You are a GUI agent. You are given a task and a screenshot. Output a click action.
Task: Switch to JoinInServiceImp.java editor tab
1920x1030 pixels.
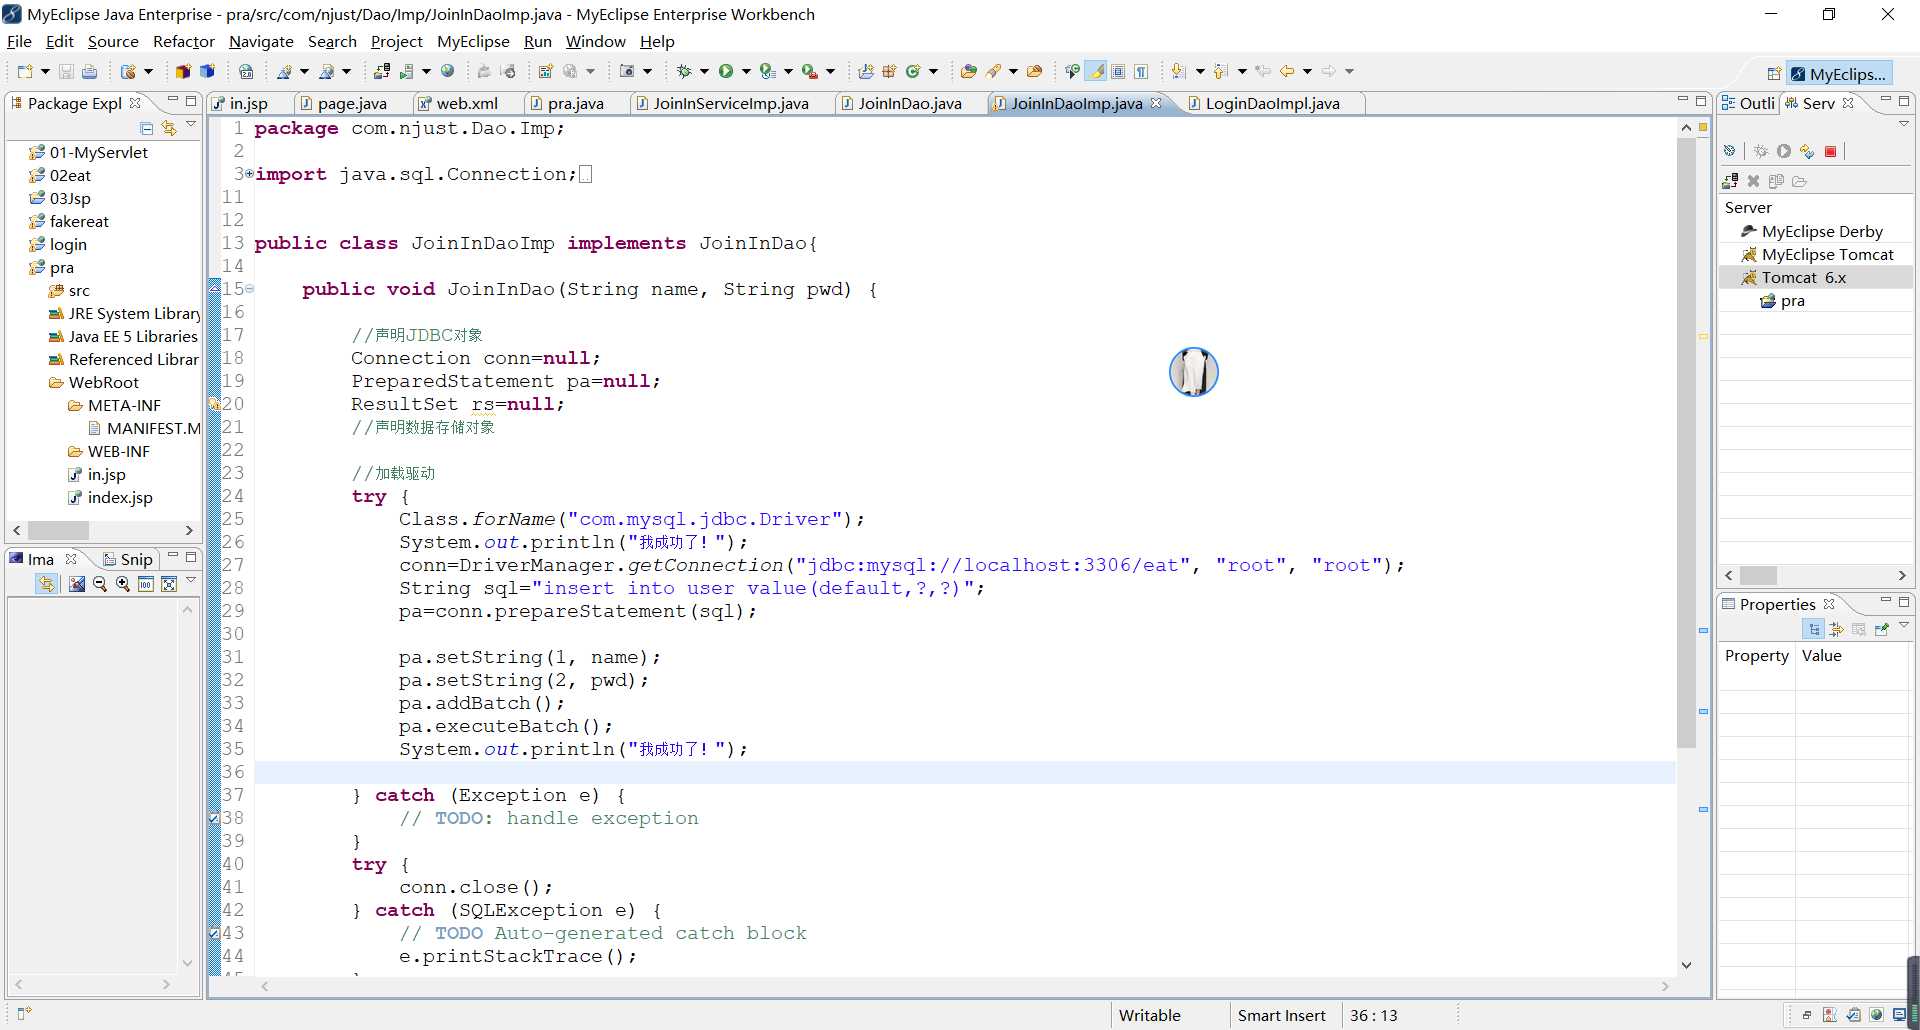point(730,103)
